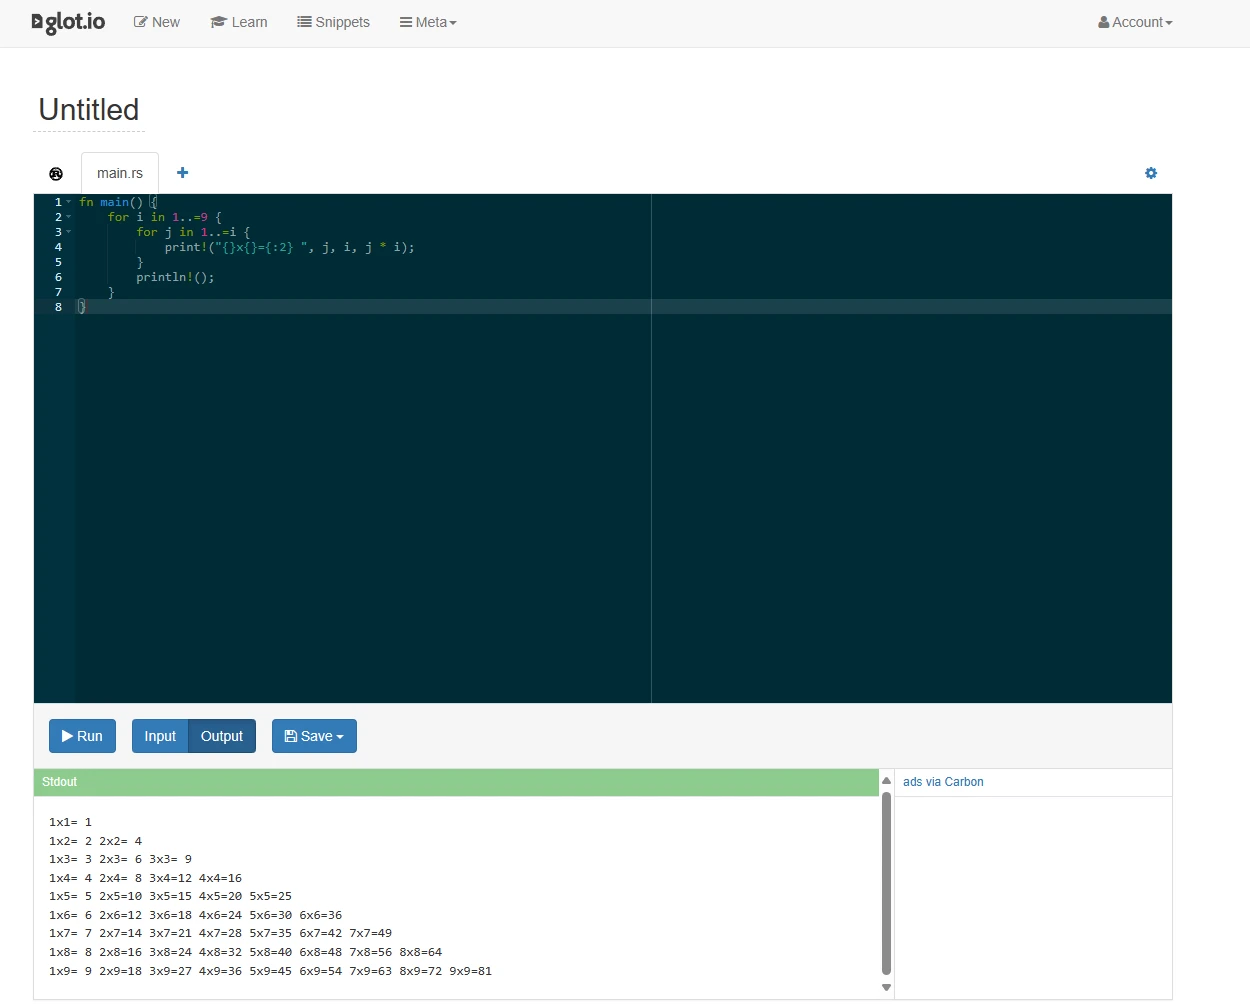This screenshot has height=1008, width=1250.
Task: Click the stdout scrollbar down arrow
Action: (x=886, y=987)
